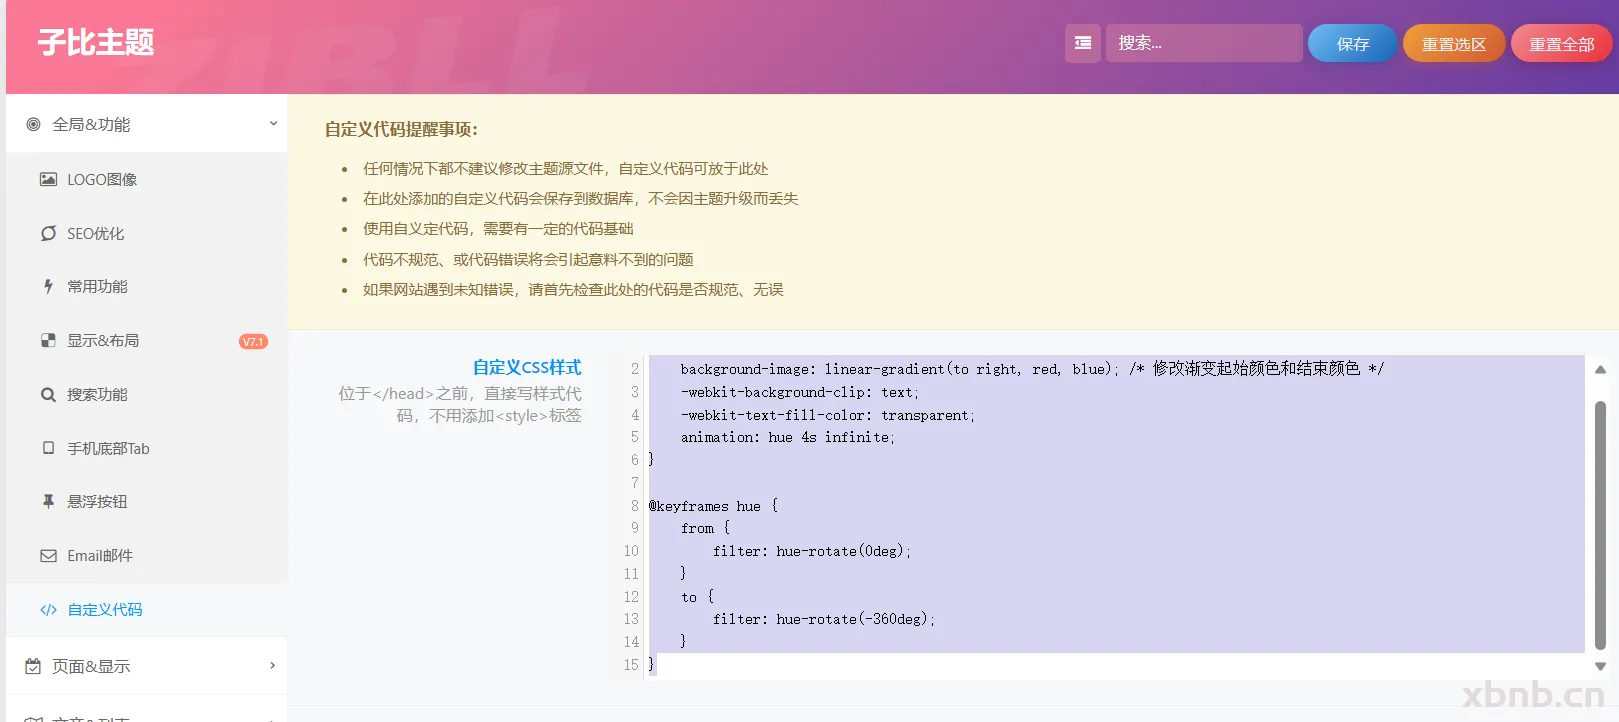Viewport: 1619px width, 722px height.
Task: Click the Email邮件 envelope icon
Action: tap(48, 556)
